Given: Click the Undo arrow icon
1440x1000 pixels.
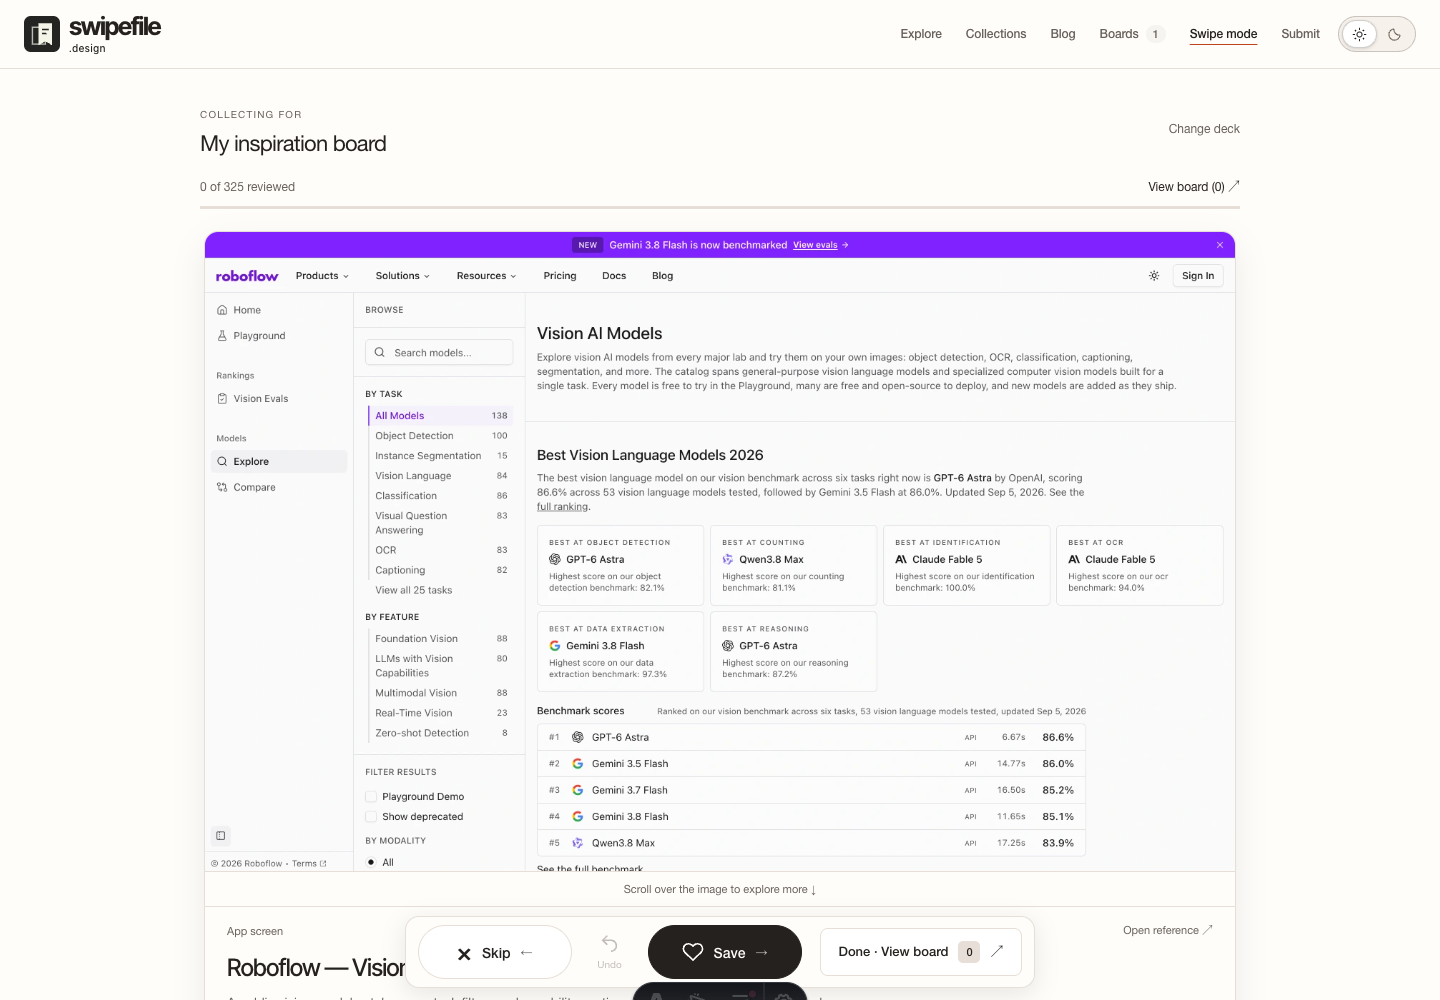Looking at the screenshot, I should pyautogui.click(x=609, y=944).
